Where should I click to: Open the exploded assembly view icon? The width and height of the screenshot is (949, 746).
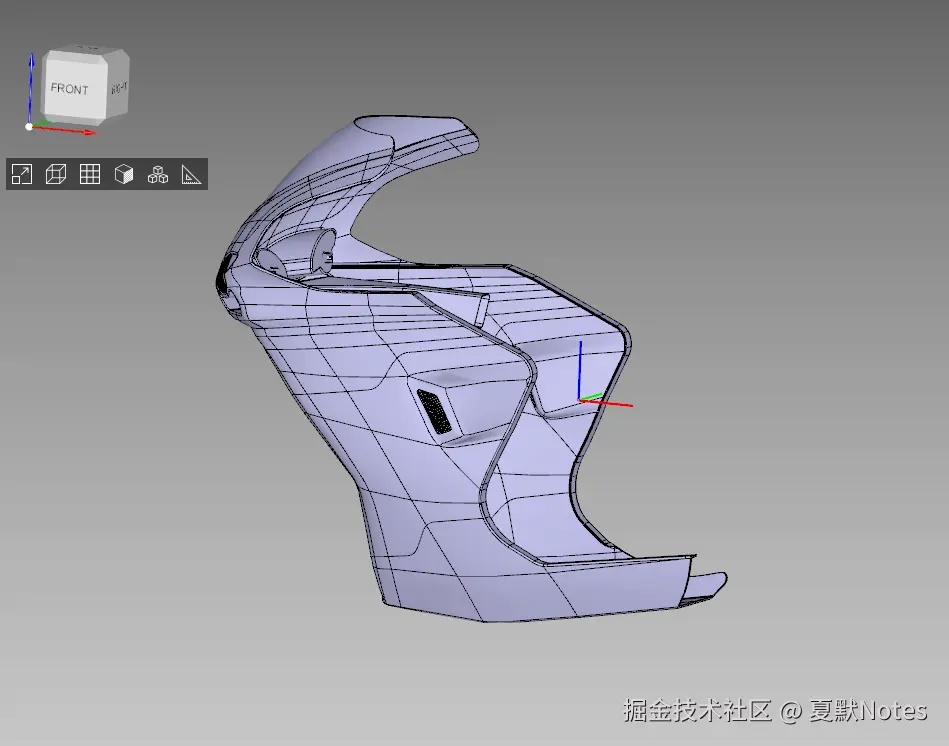156,174
